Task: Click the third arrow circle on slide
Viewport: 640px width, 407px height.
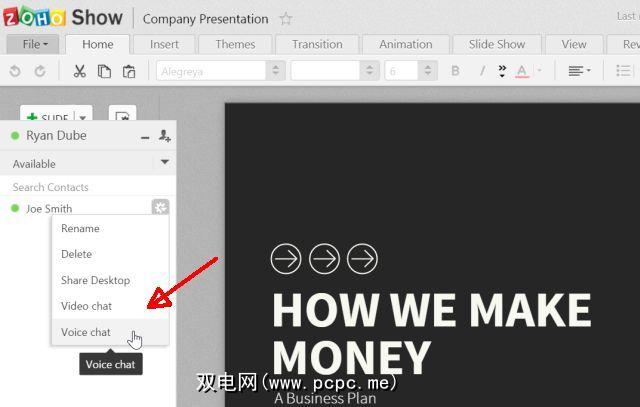Action: pos(362,259)
